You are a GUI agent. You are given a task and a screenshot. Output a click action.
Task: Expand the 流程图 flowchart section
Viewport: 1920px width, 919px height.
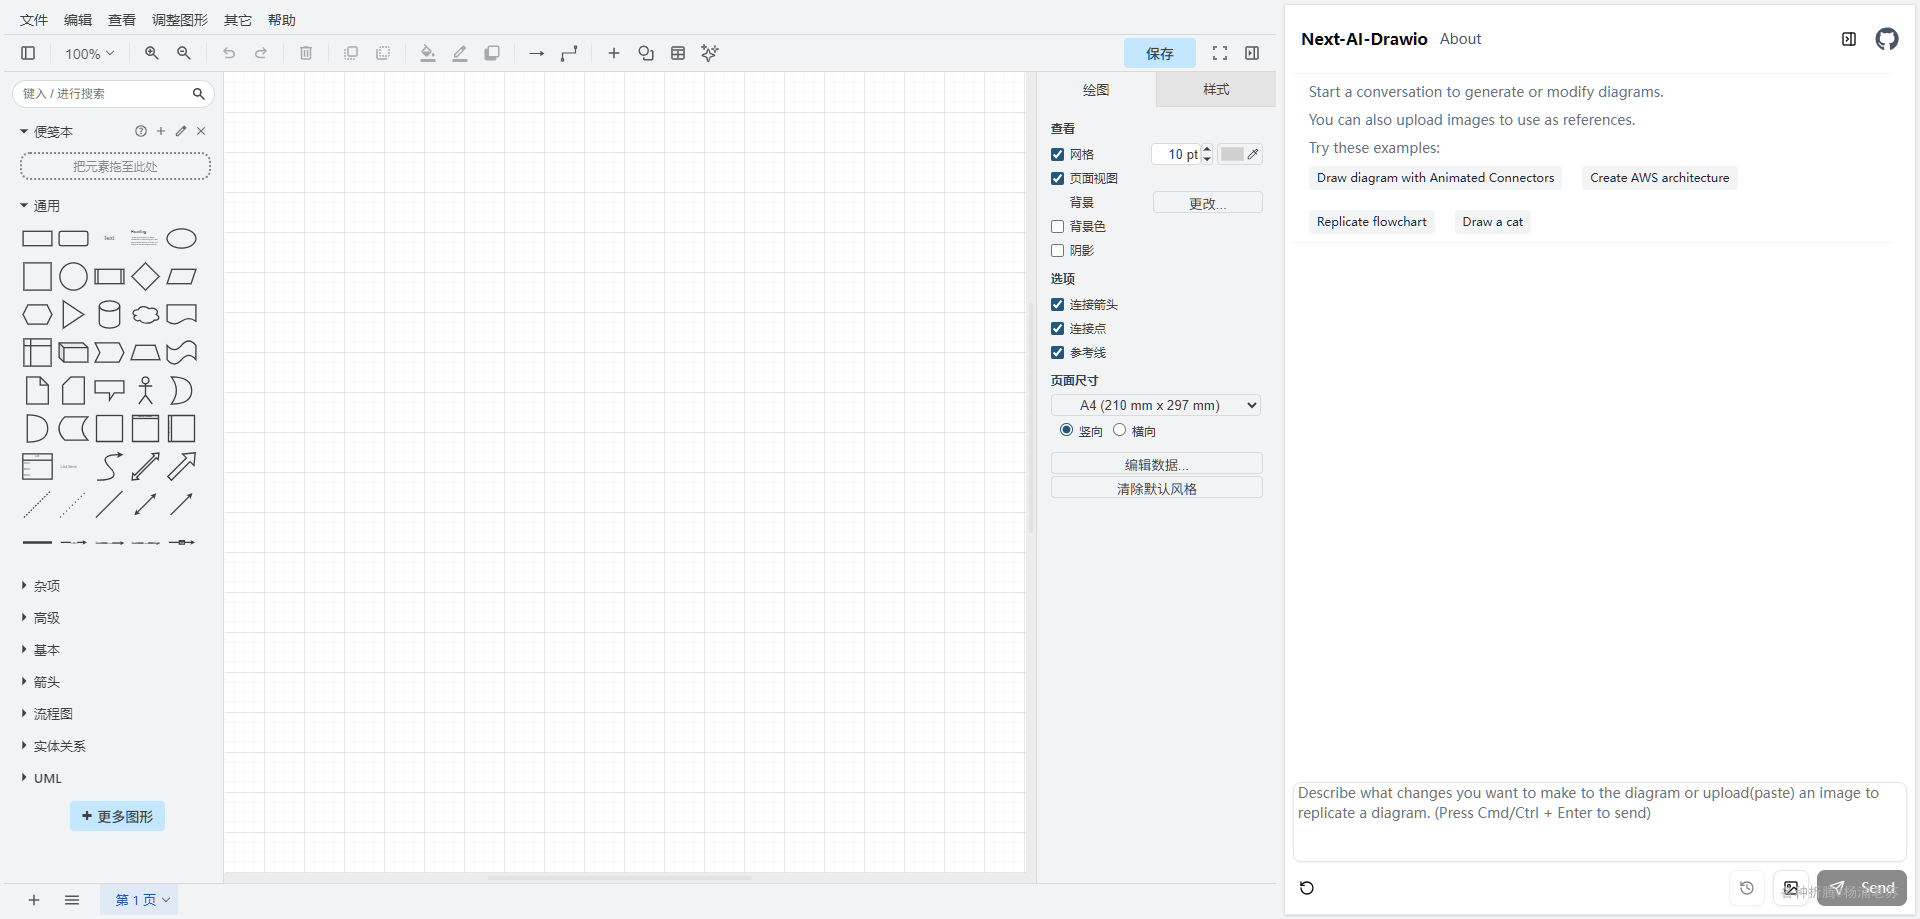point(46,714)
